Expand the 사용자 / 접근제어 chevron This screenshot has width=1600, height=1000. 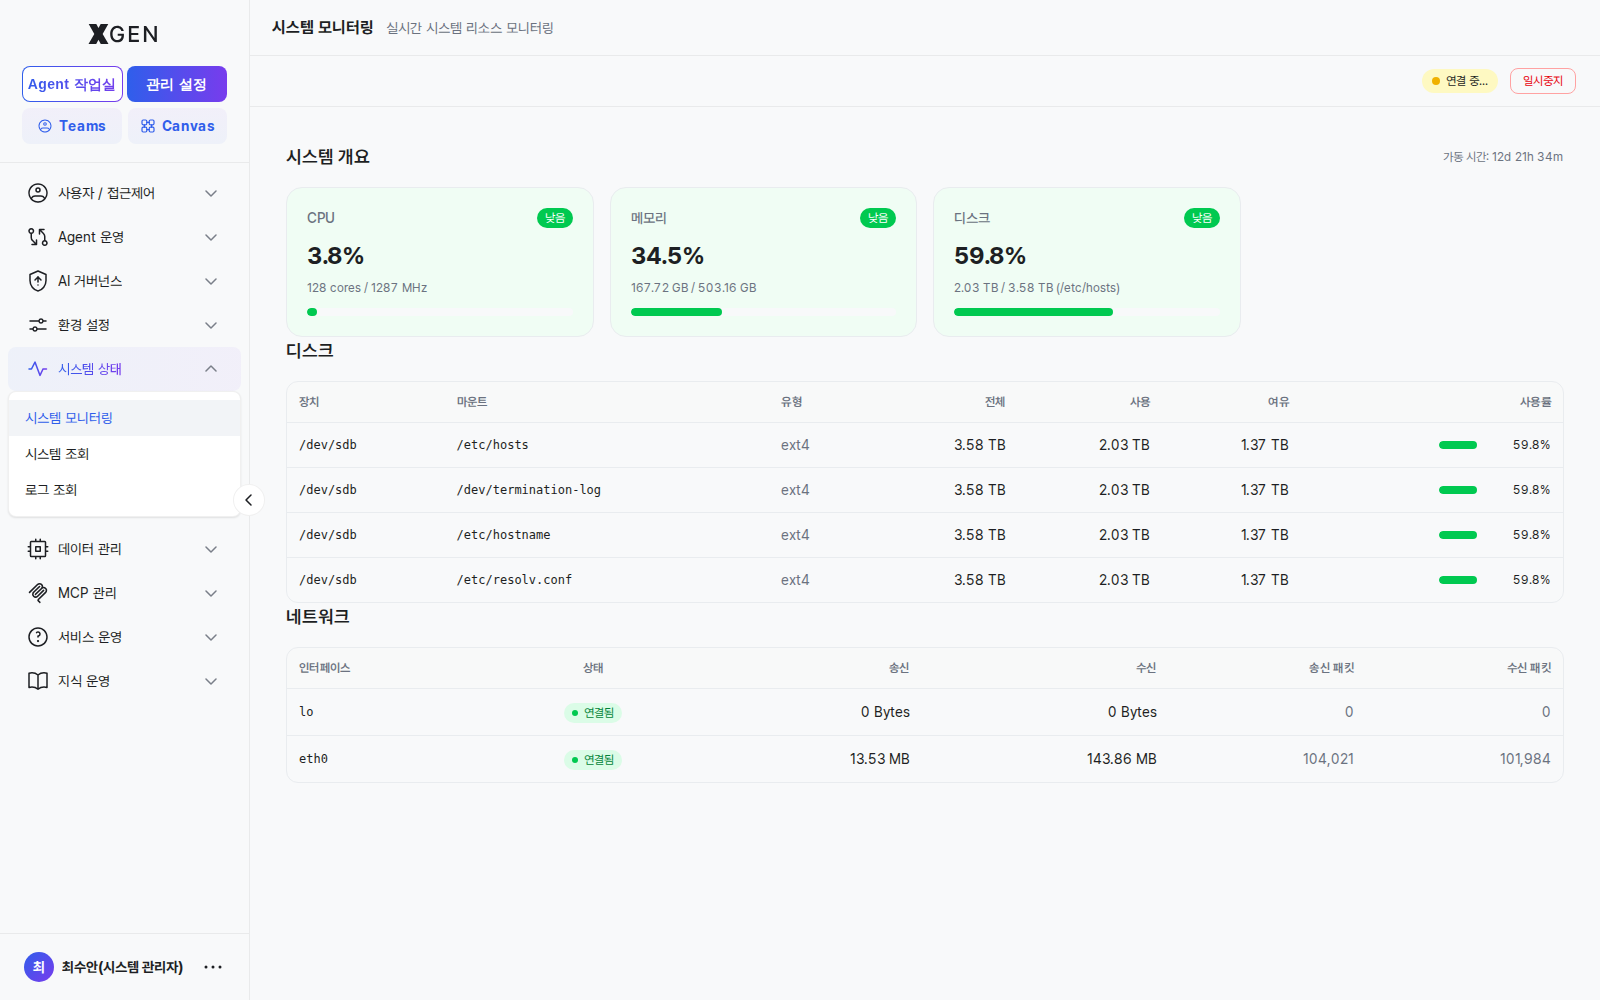pos(211,193)
